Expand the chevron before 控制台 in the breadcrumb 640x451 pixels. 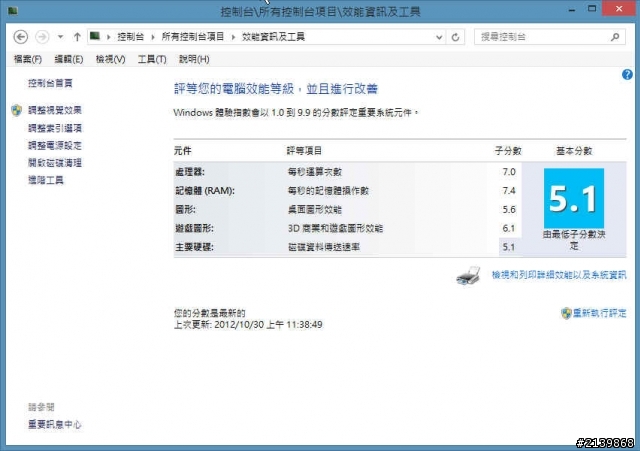(x=109, y=37)
